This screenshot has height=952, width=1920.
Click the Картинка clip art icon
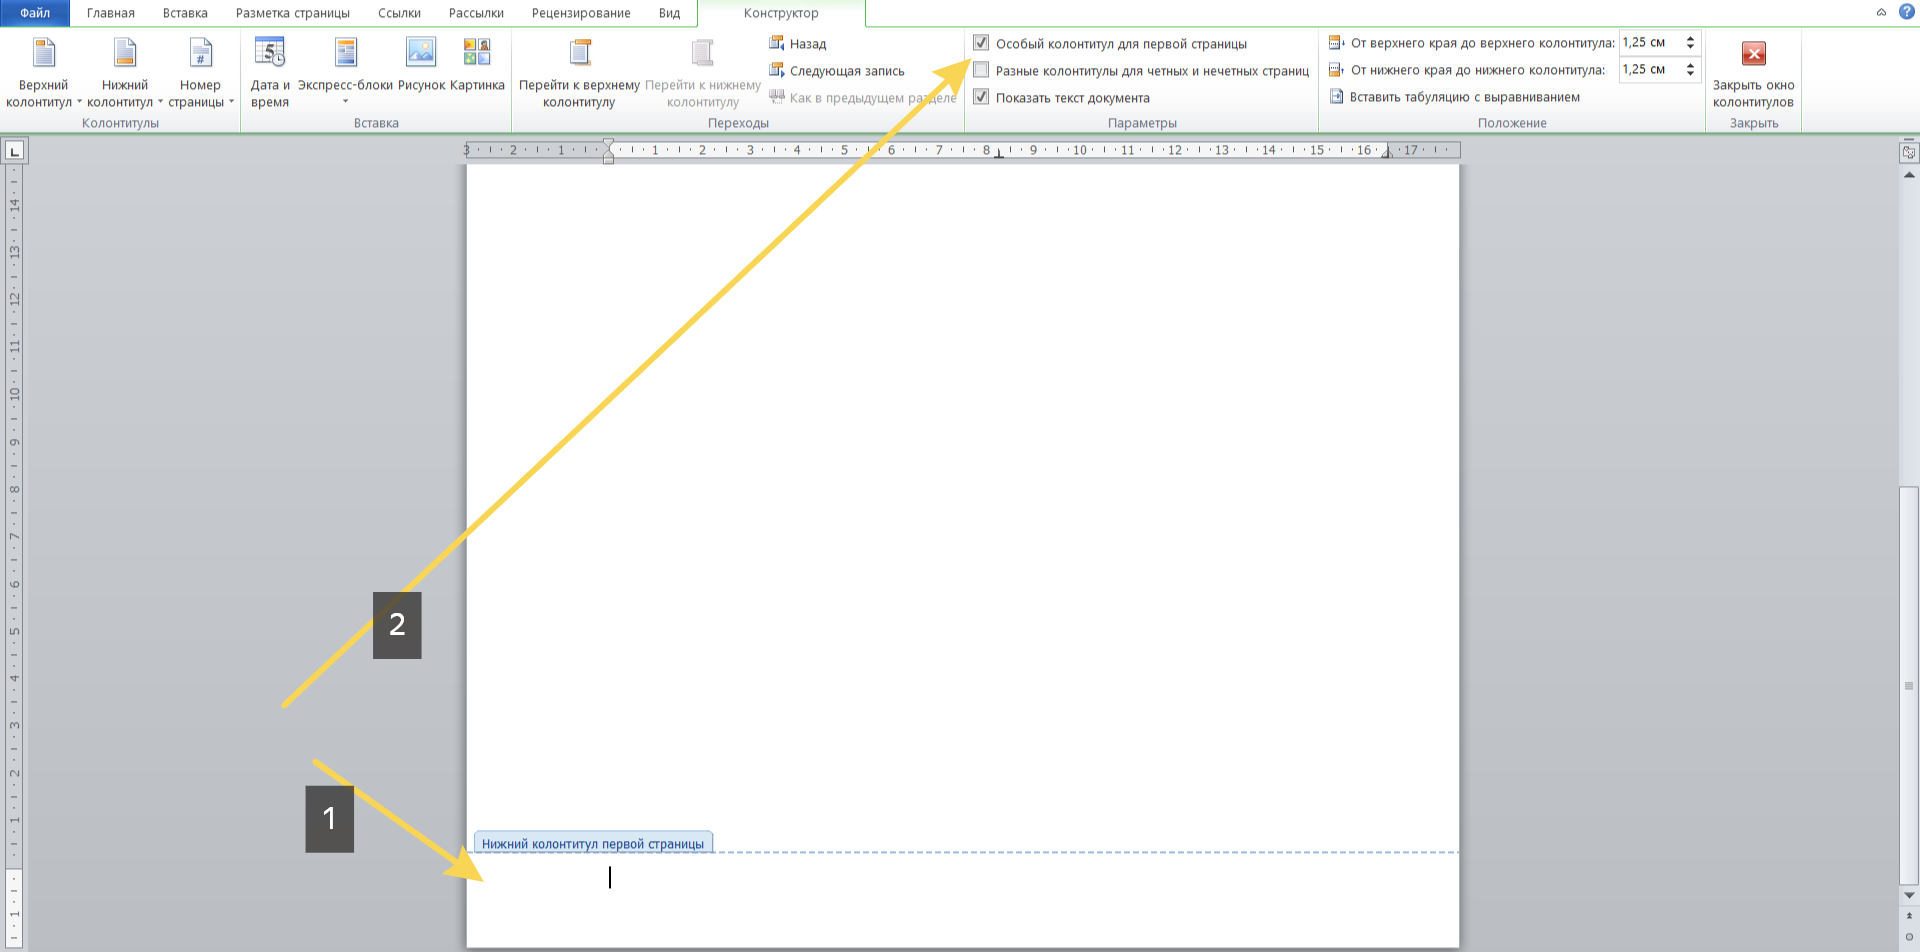pyautogui.click(x=477, y=53)
